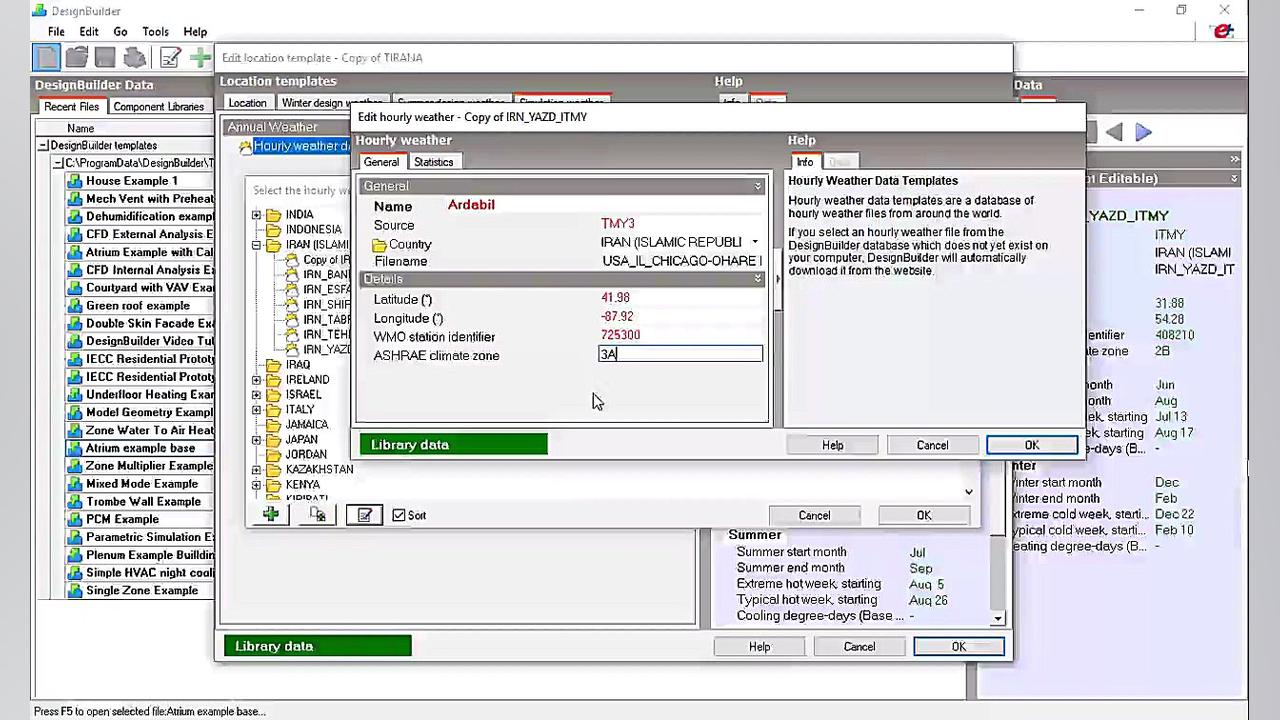Click the edit weather data icon button
1280x720 pixels.
pyautogui.click(x=364, y=515)
